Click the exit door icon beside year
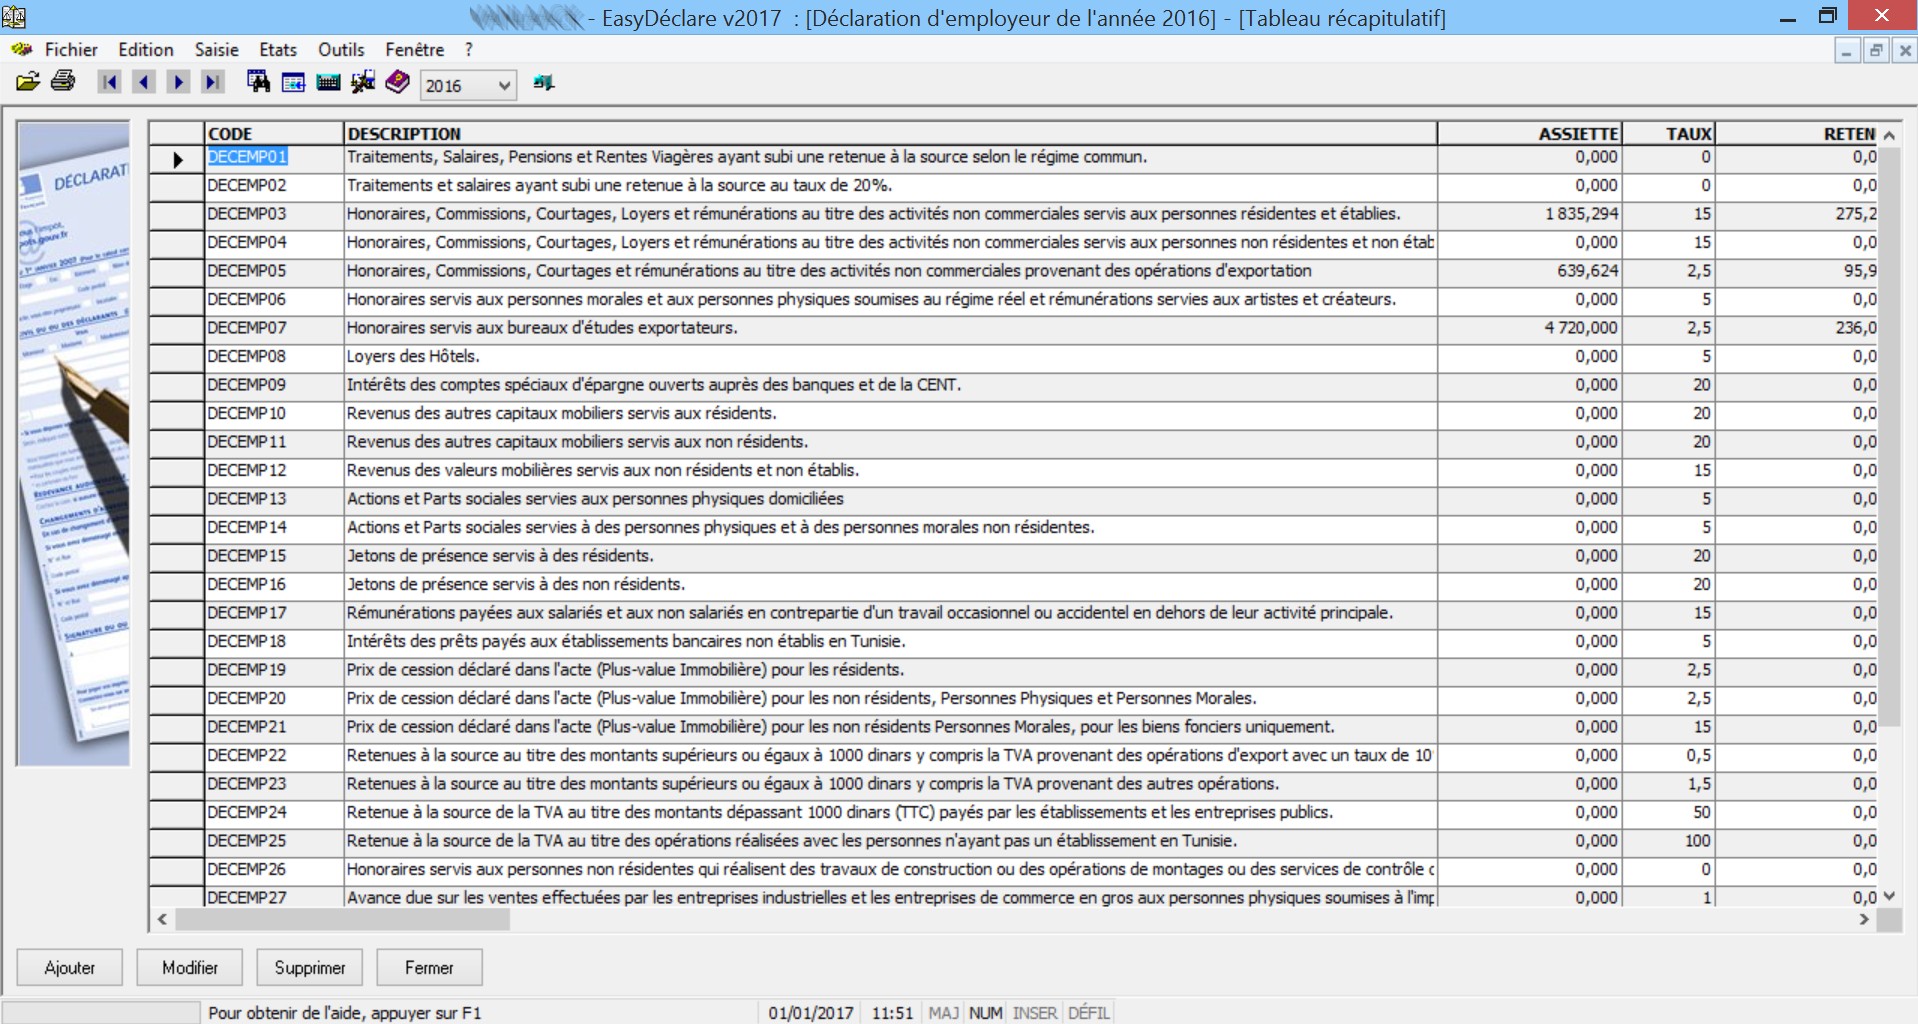This screenshot has height=1024, width=1918. click(543, 83)
